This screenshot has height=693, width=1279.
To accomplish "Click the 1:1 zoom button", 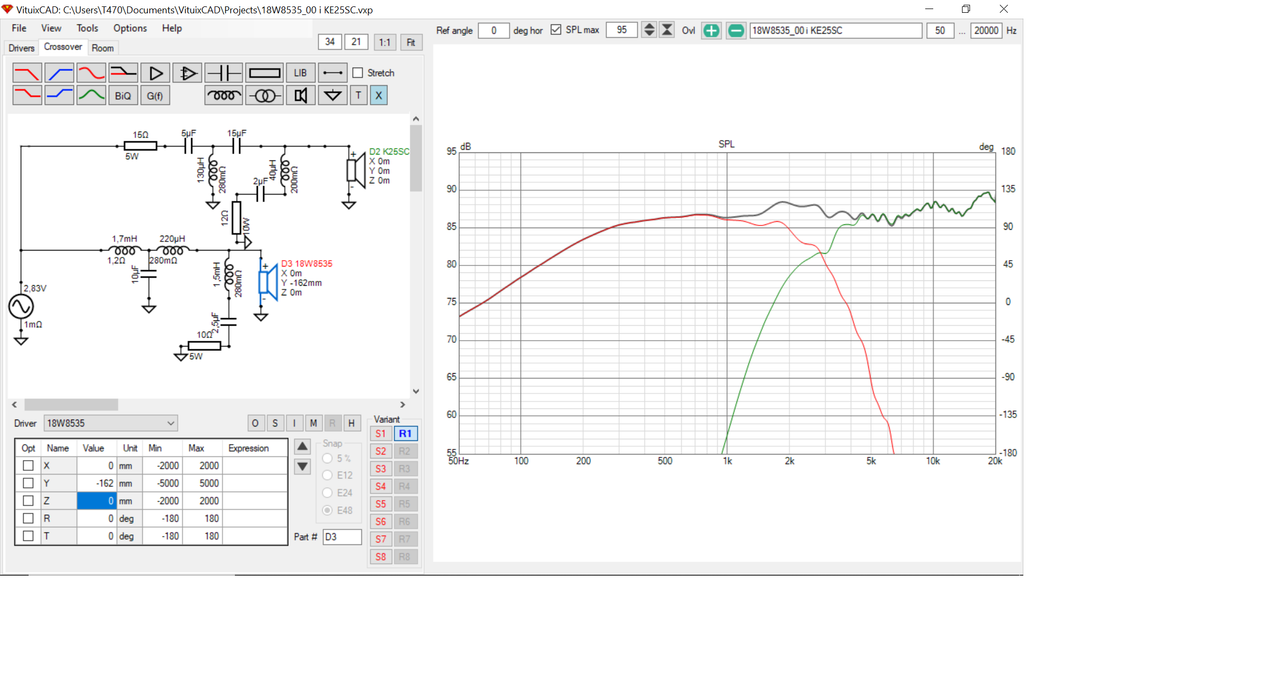I will coord(384,42).
